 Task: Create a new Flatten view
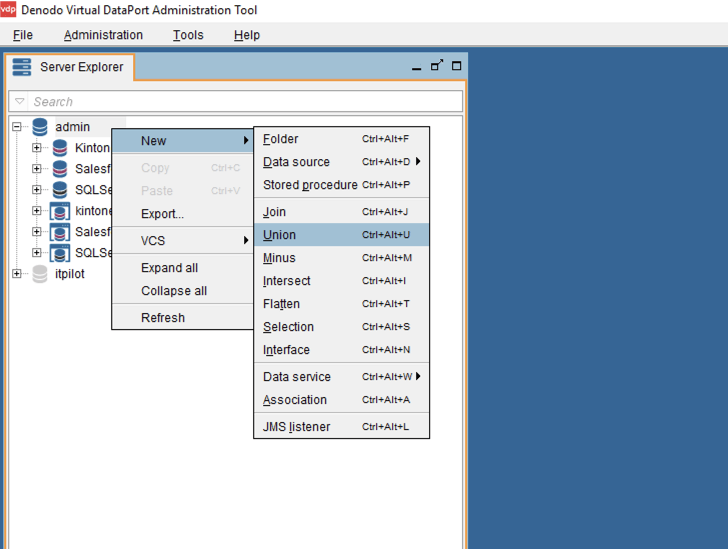click(x=341, y=304)
